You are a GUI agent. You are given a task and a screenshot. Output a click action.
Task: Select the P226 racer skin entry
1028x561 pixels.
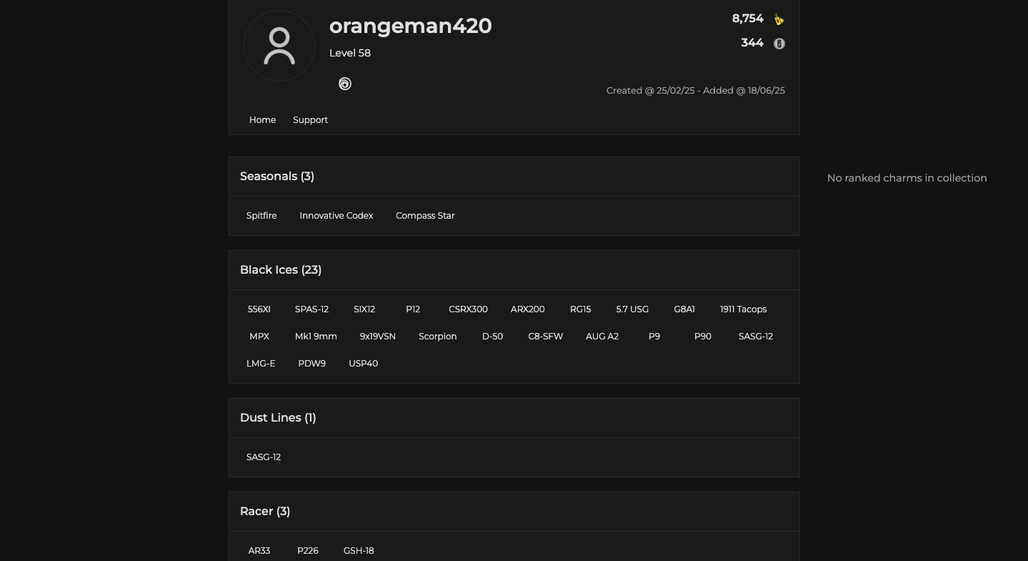307,551
